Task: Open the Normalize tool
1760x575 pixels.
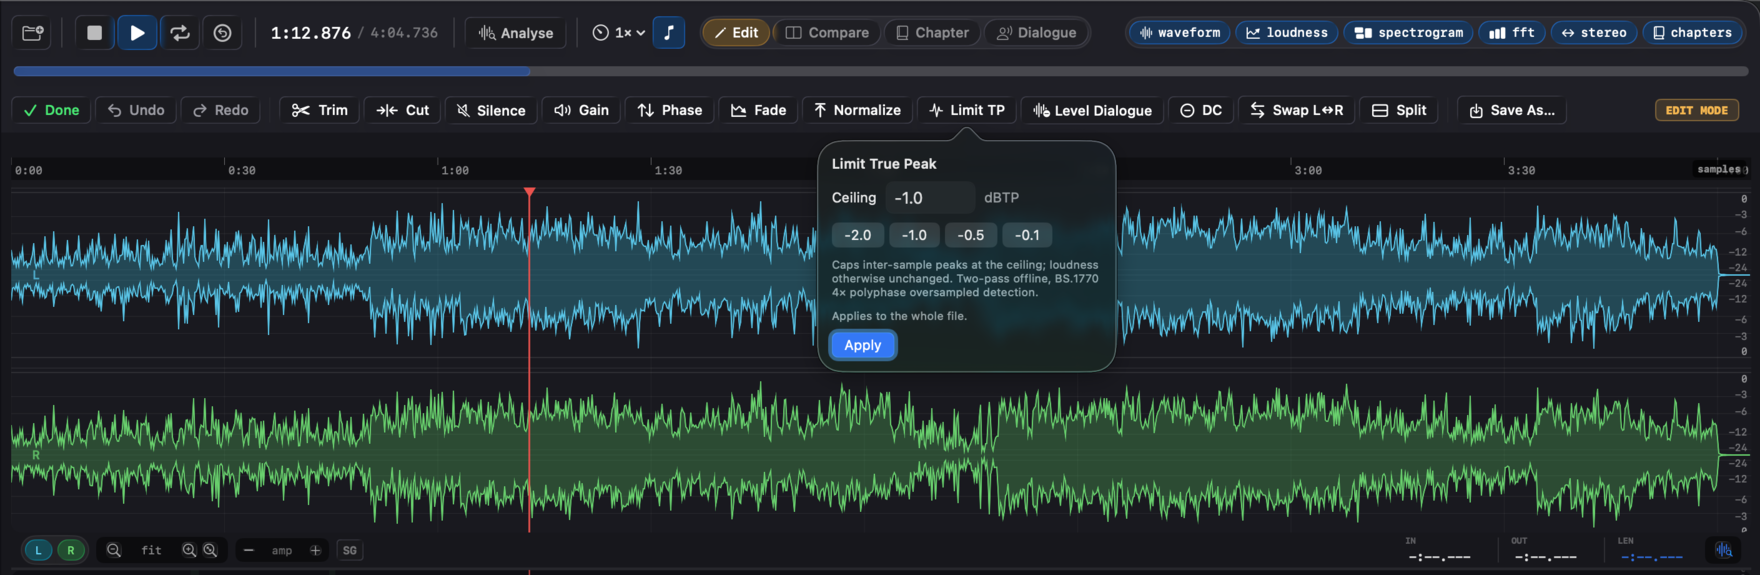Action: (x=857, y=110)
